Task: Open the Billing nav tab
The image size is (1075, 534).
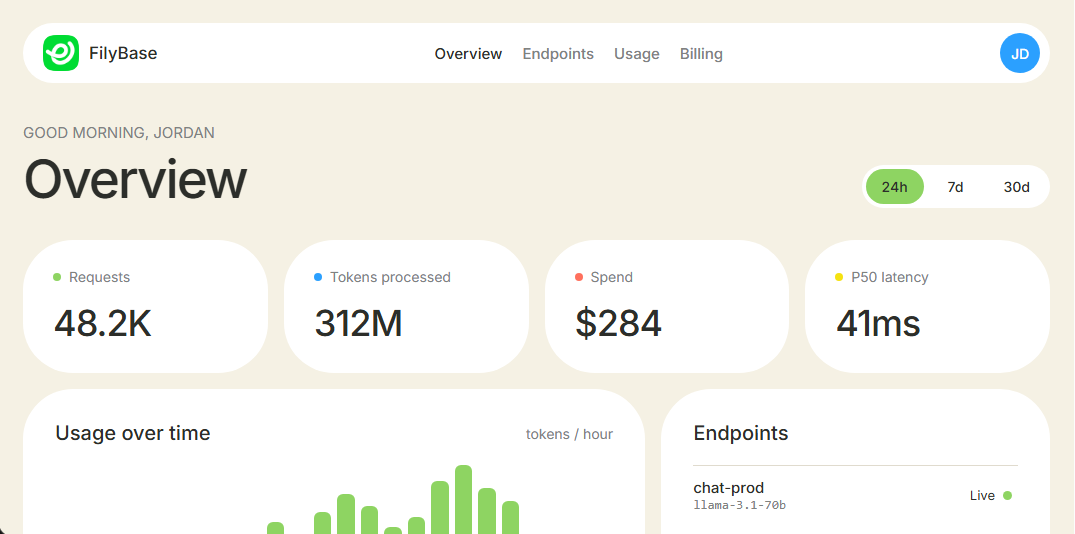Action: point(701,53)
